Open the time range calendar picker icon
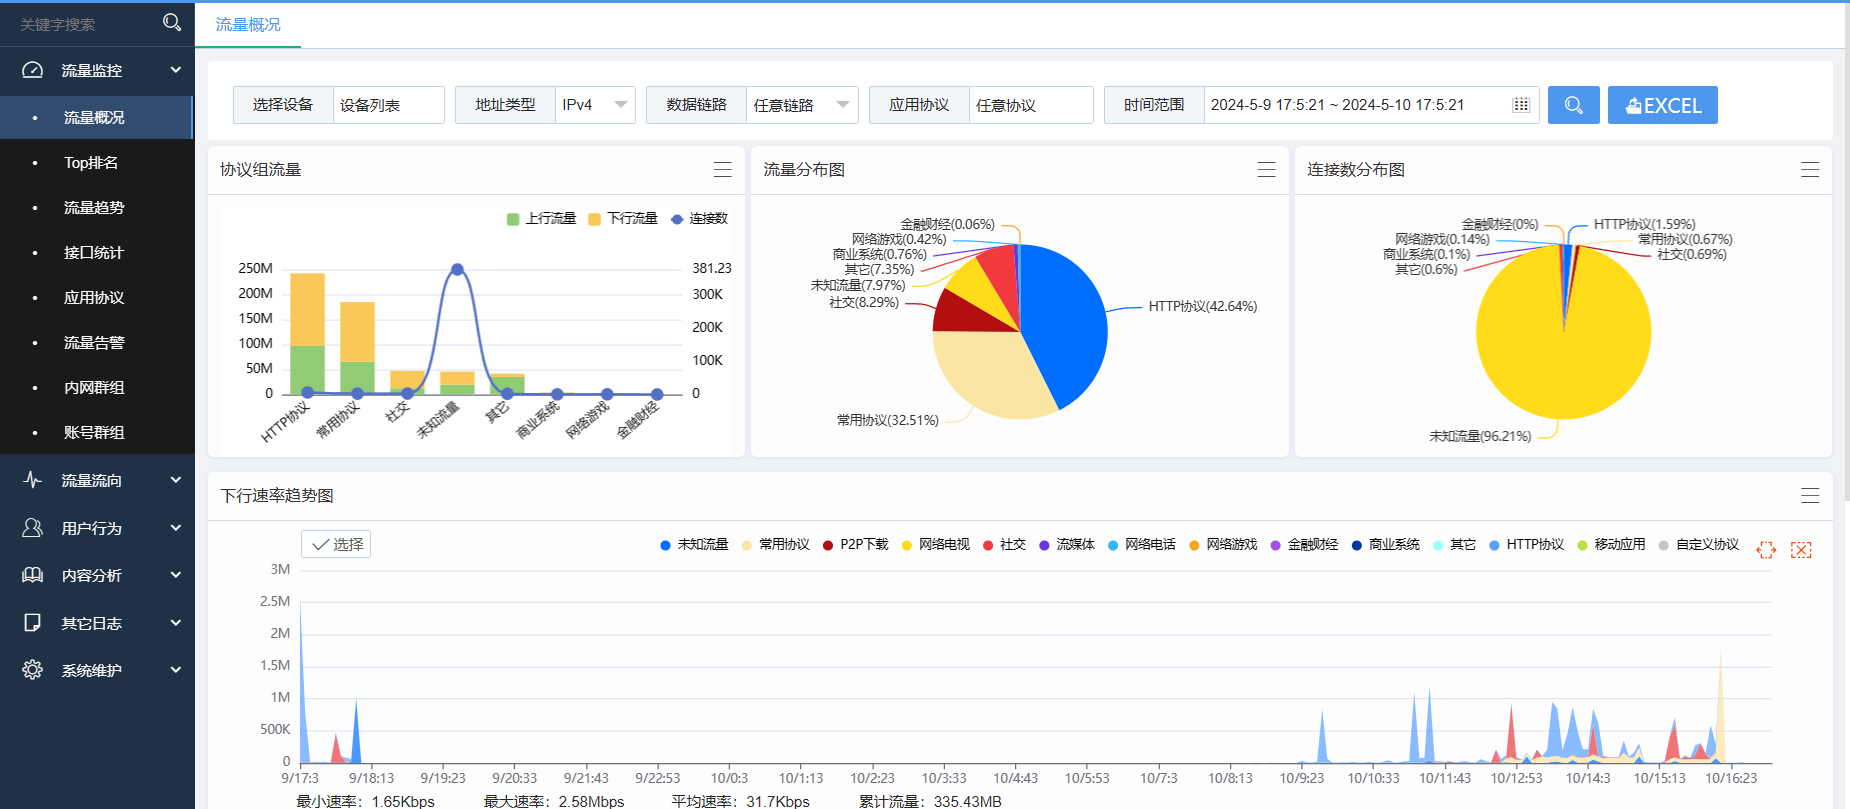The image size is (1850, 809). [1521, 105]
